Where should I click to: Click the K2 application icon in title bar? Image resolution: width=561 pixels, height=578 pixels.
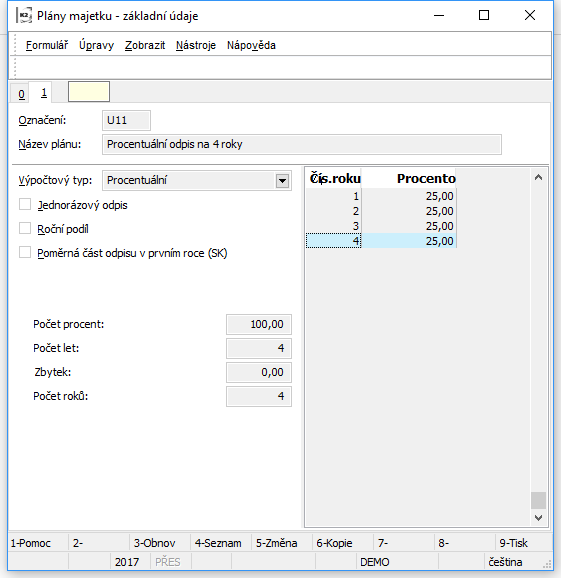pyautogui.click(x=24, y=15)
